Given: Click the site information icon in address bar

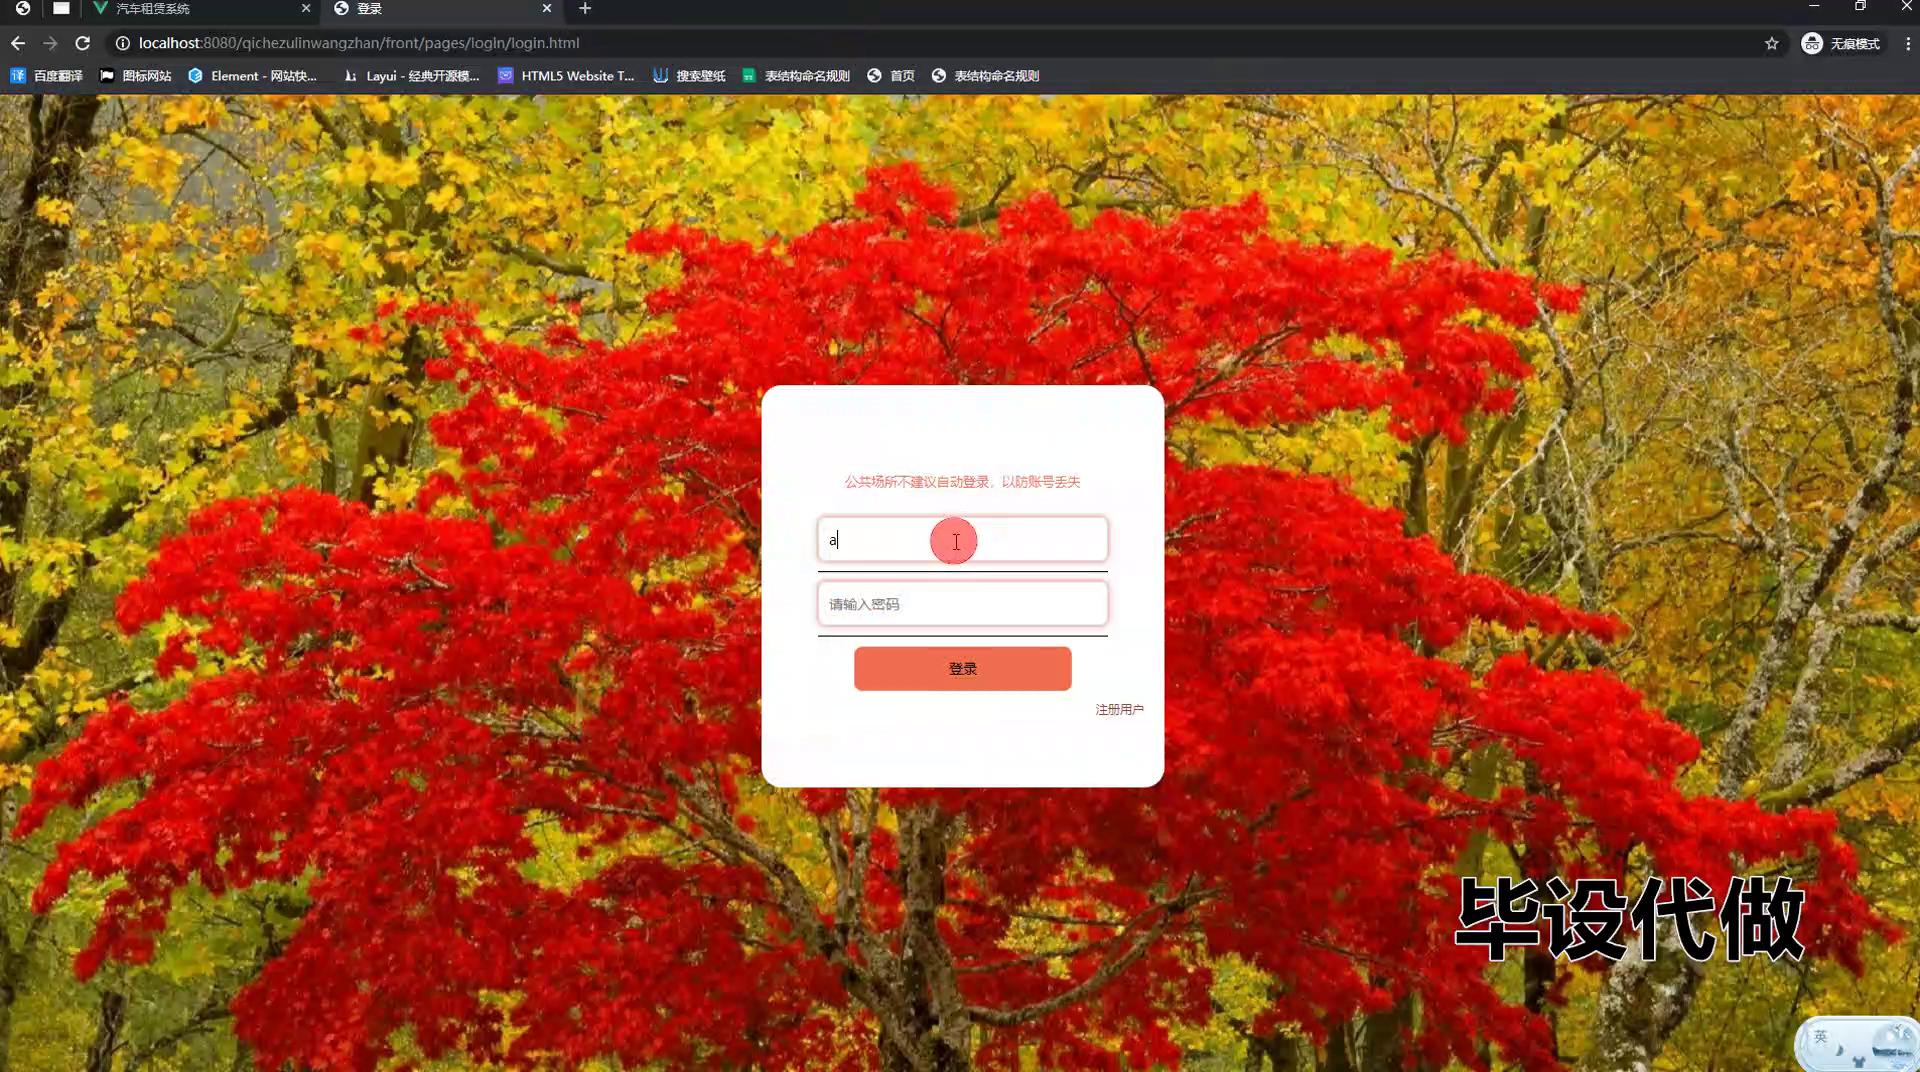Looking at the screenshot, I should coord(122,43).
